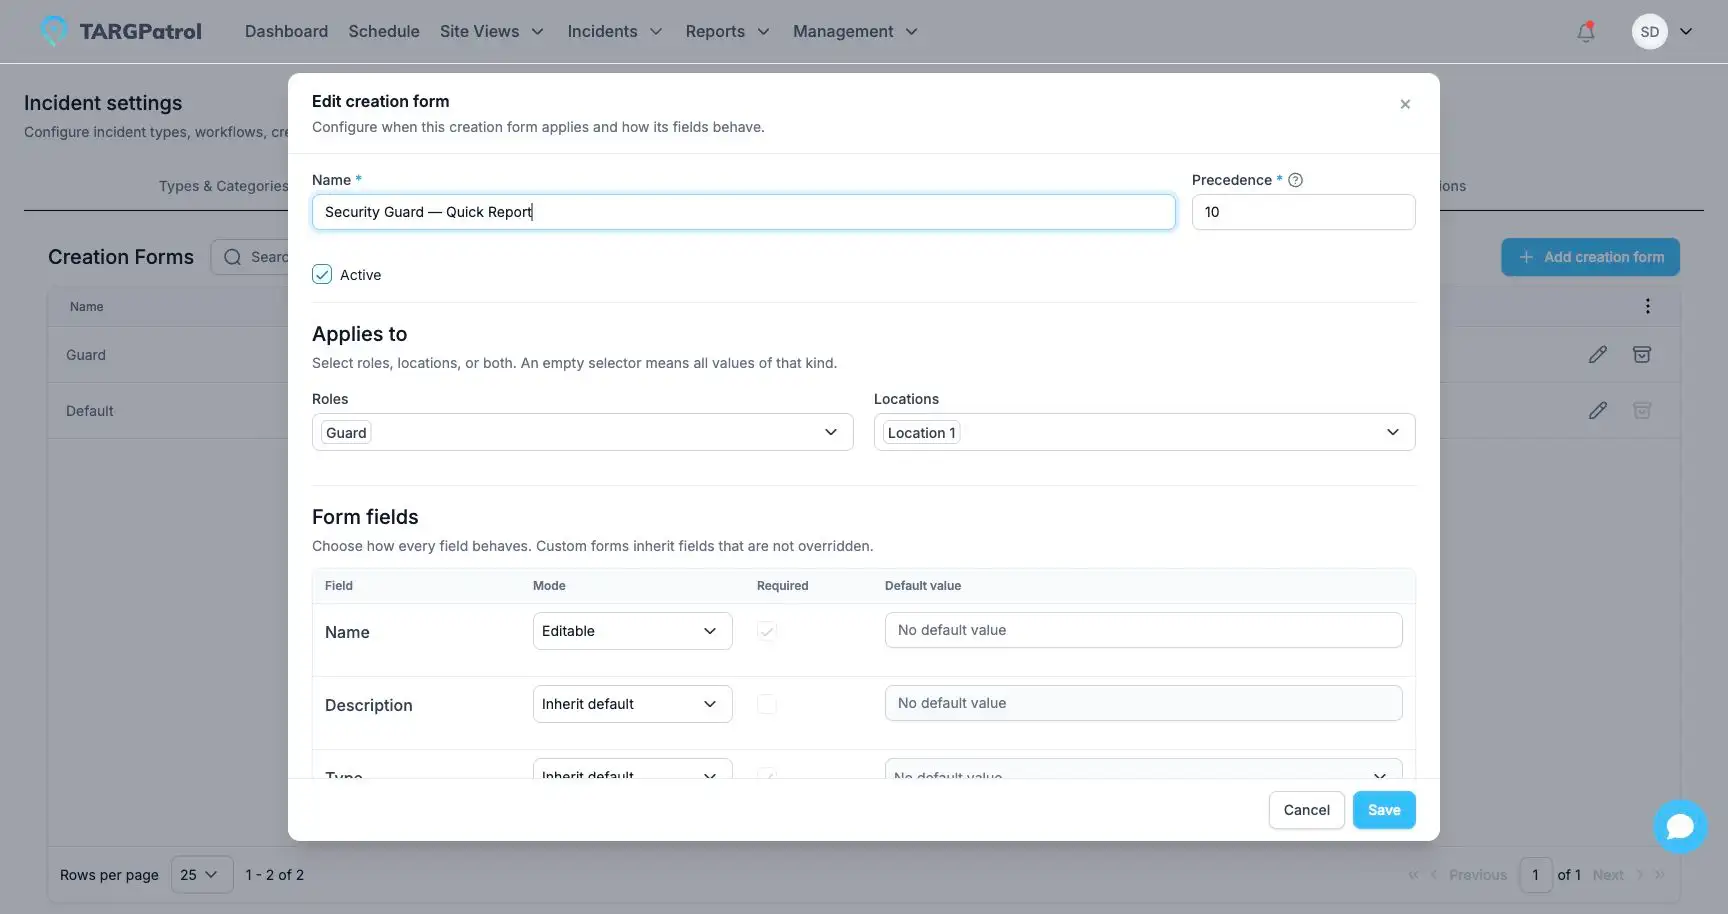Screen dimensions: 1728x914
Task: Close the Edit creation form dialog
Action: [x=1405, y=104]
